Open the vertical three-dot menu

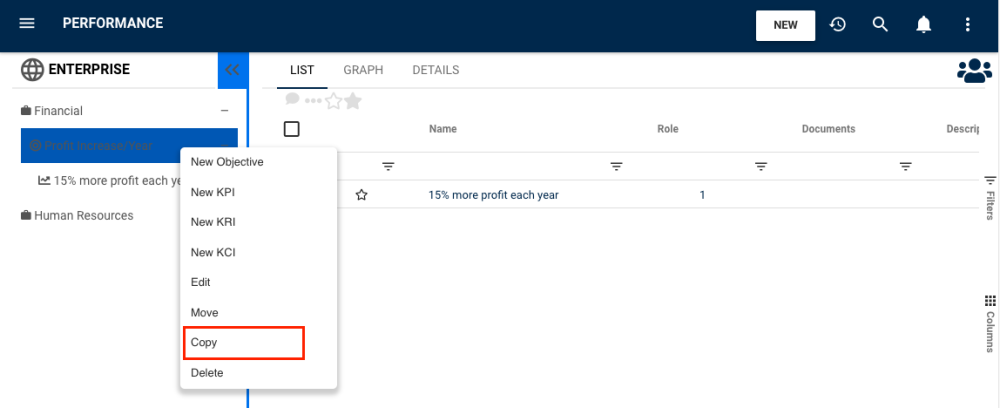(967, 24)
